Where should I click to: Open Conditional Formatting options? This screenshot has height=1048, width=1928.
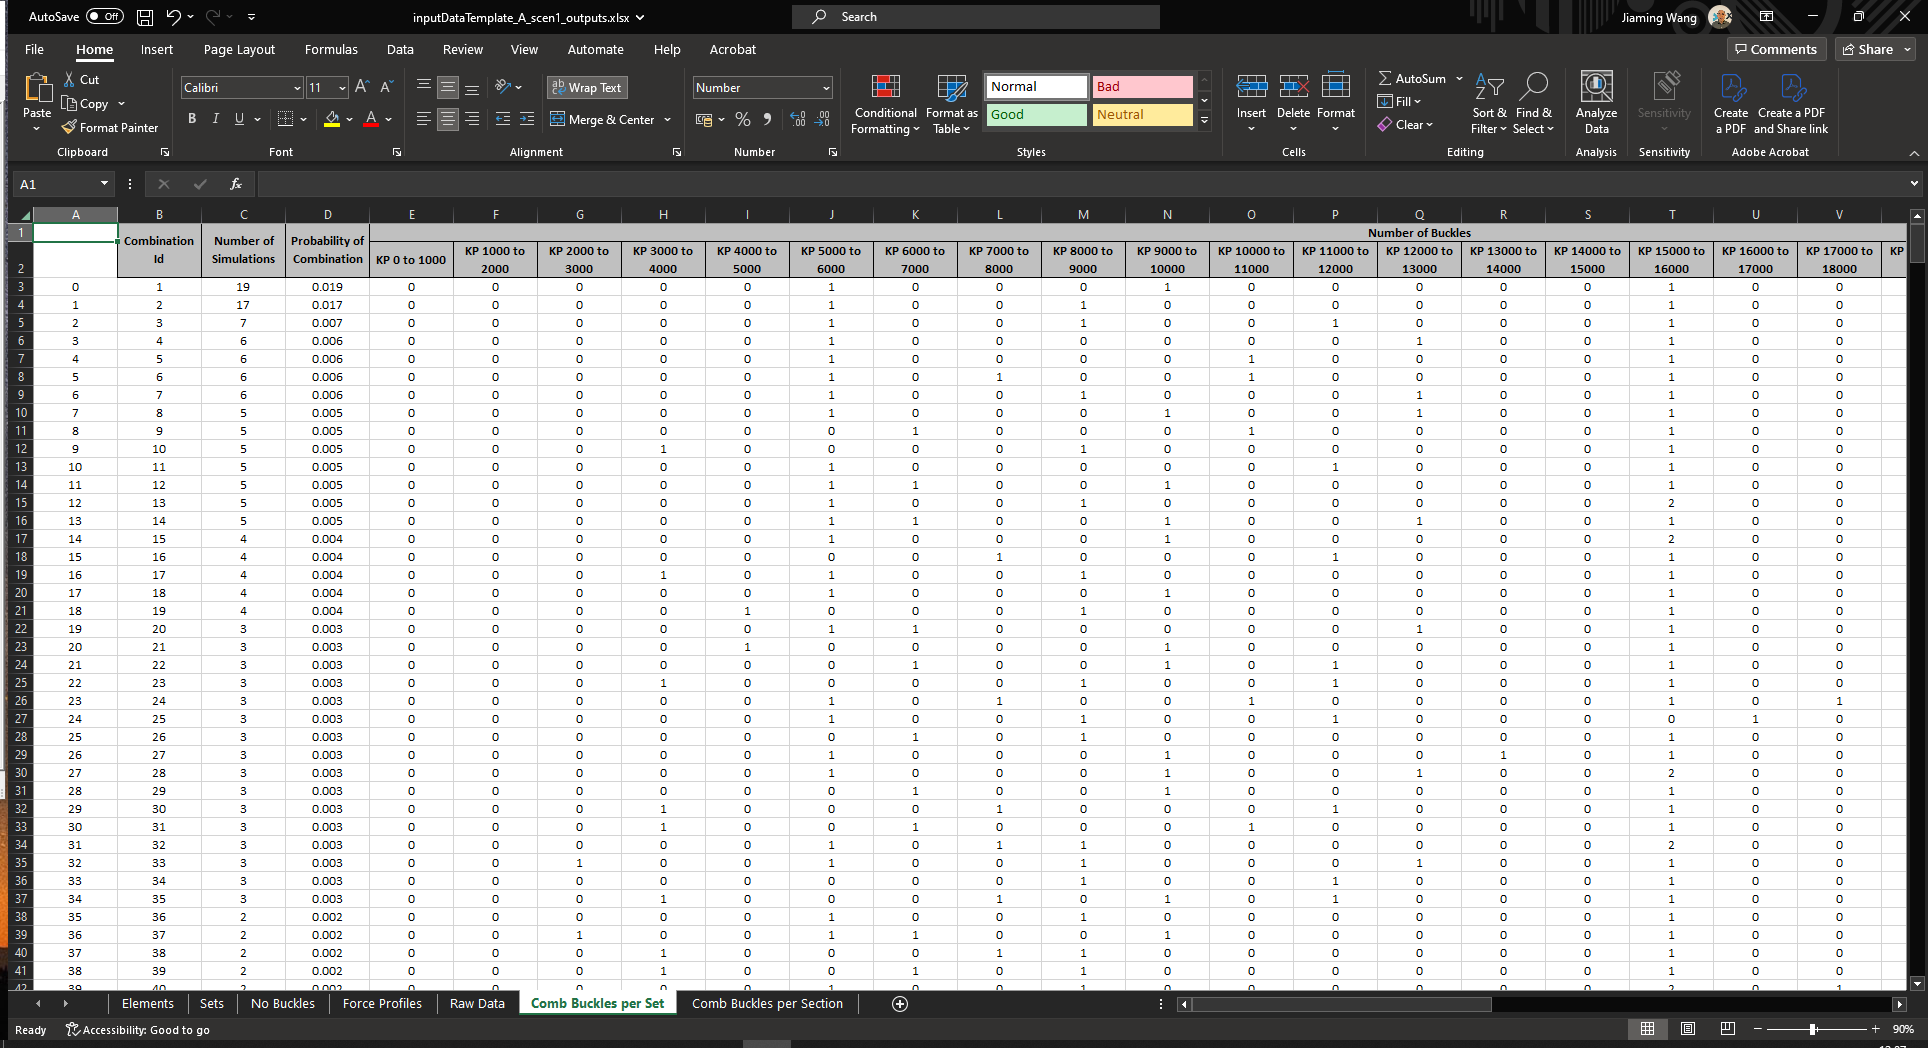(x=884, y=104)
